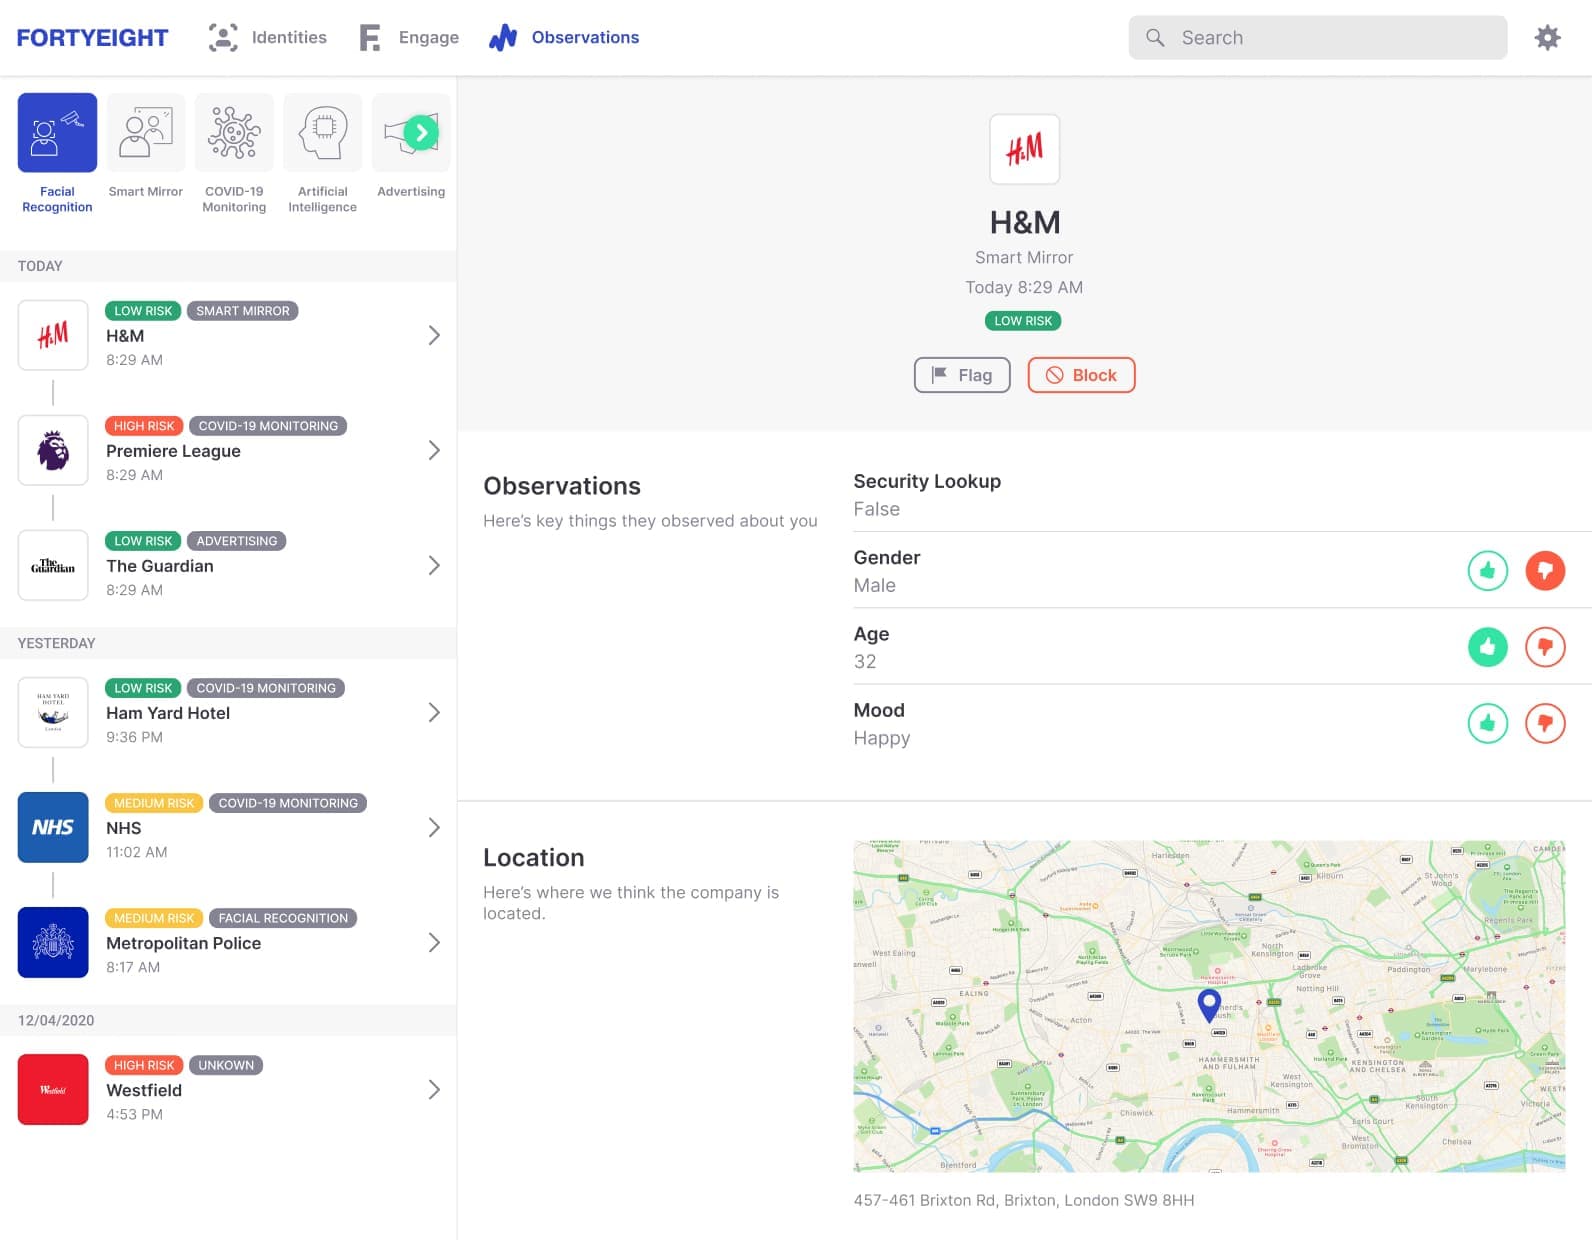Click the 'Premiere League' entry name

173,451
